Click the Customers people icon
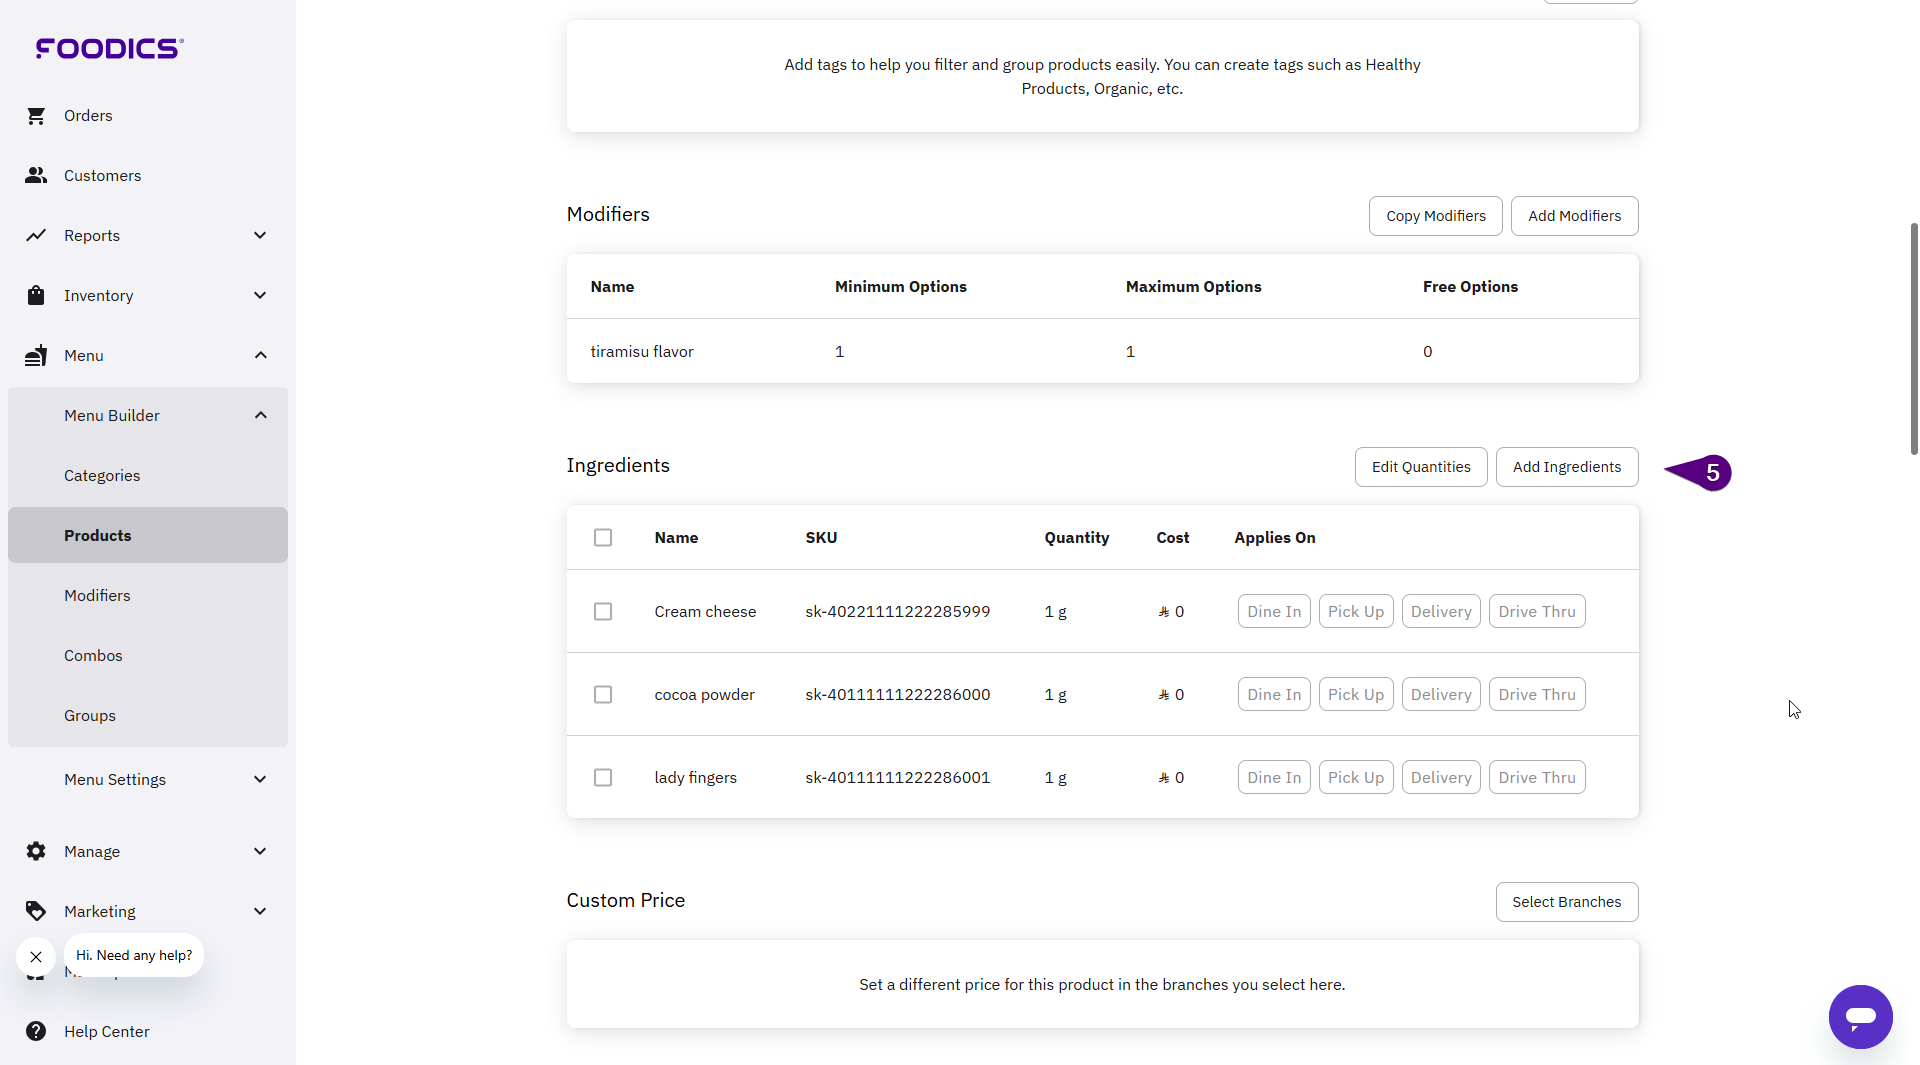The width and height of the screenshot is (1920, 1065). pyautogui.click(x=36, y=176)
